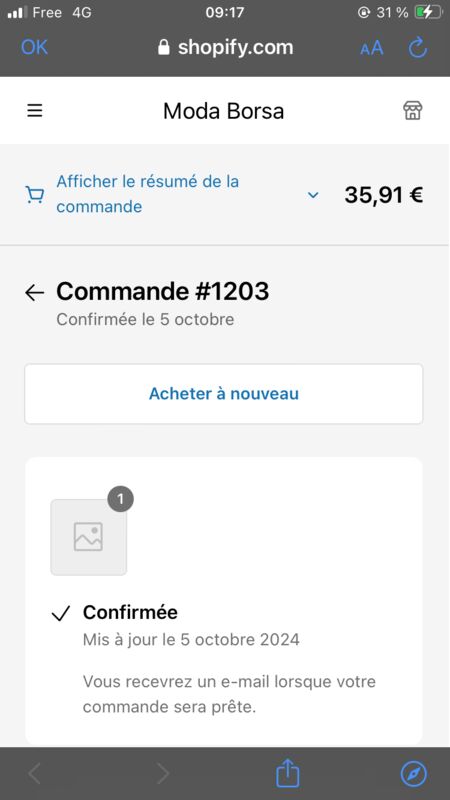Tap the shopping cart icon

35,194
